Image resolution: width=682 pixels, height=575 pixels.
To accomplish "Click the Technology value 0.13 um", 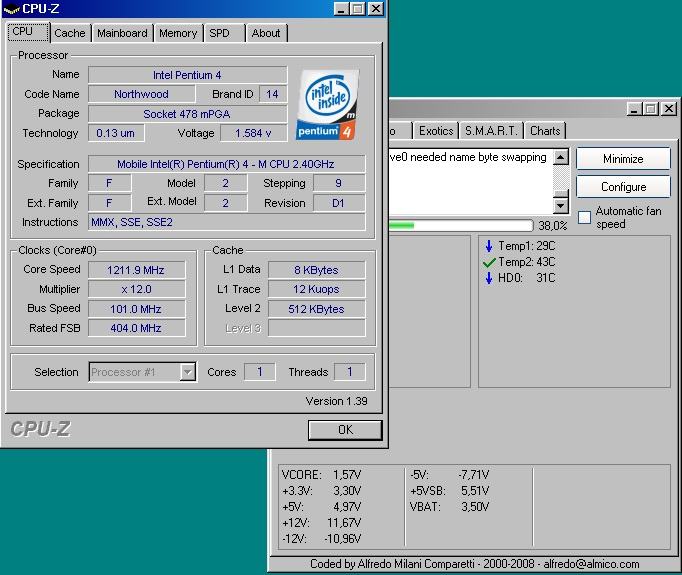I will [116, 133].
